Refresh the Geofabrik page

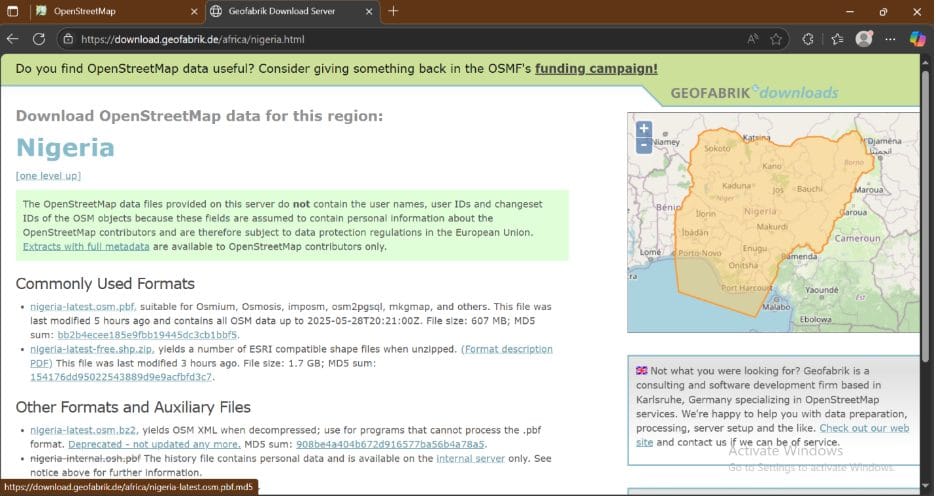click(39, 39)
